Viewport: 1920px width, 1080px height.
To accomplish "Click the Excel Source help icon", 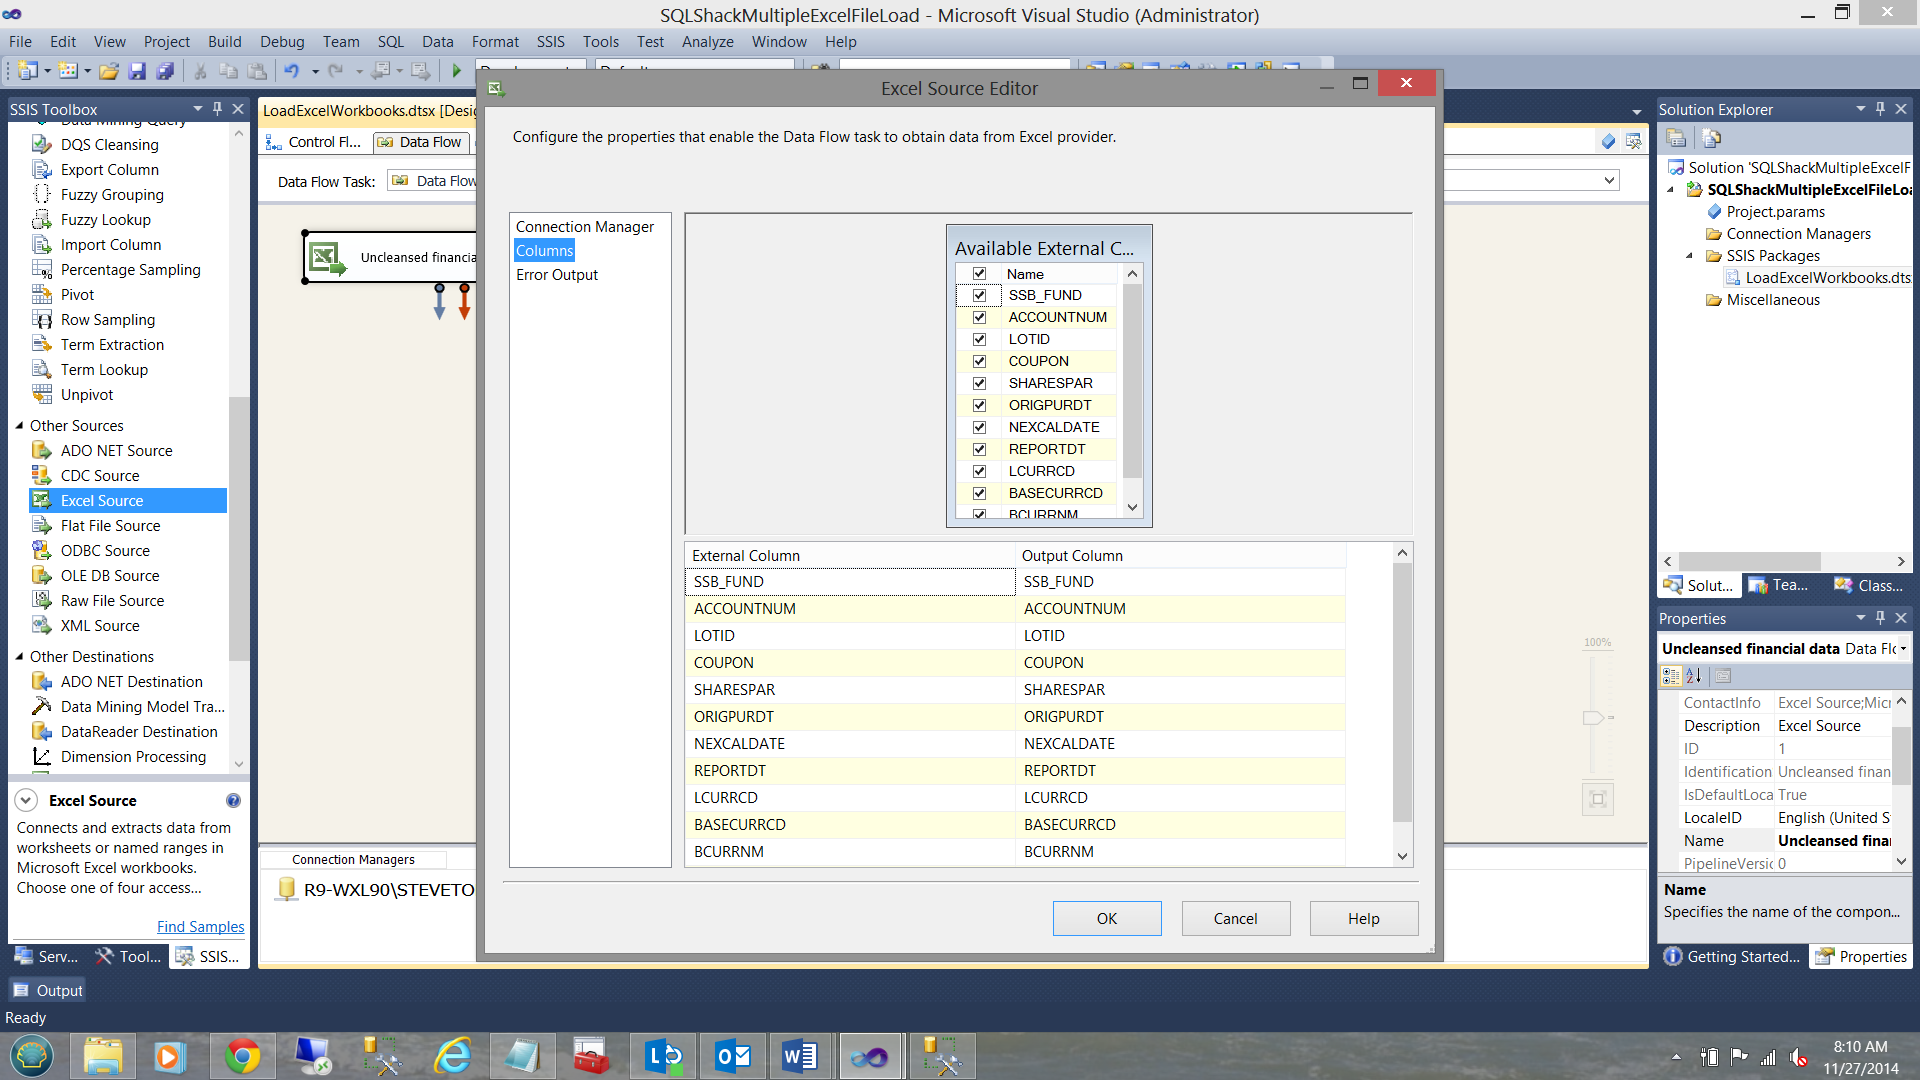I will [x=233, y=801].
